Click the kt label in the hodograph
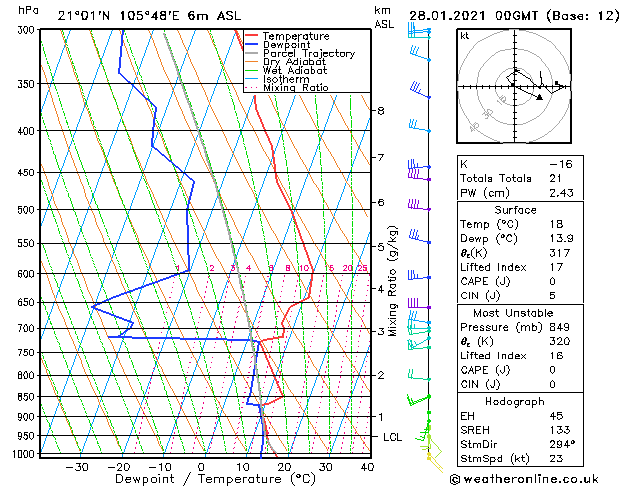Image resolution: width=629 pixels, height=486 pixels. click(465, 36)
